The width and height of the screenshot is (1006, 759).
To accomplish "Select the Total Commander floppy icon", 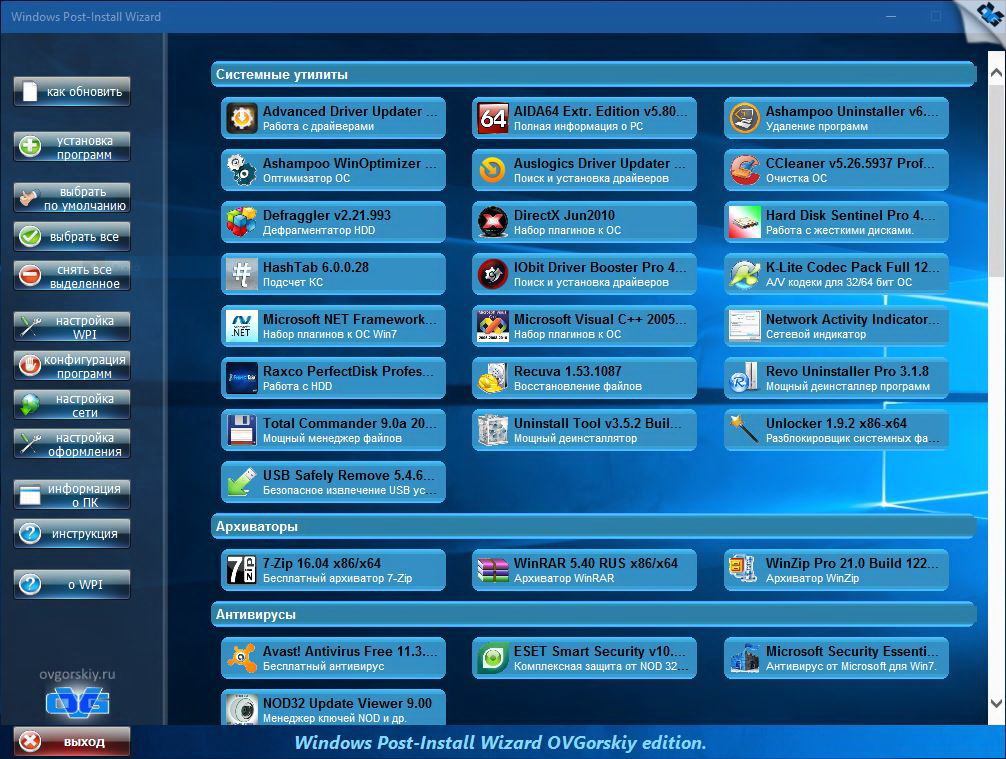I will click(242, 430).
